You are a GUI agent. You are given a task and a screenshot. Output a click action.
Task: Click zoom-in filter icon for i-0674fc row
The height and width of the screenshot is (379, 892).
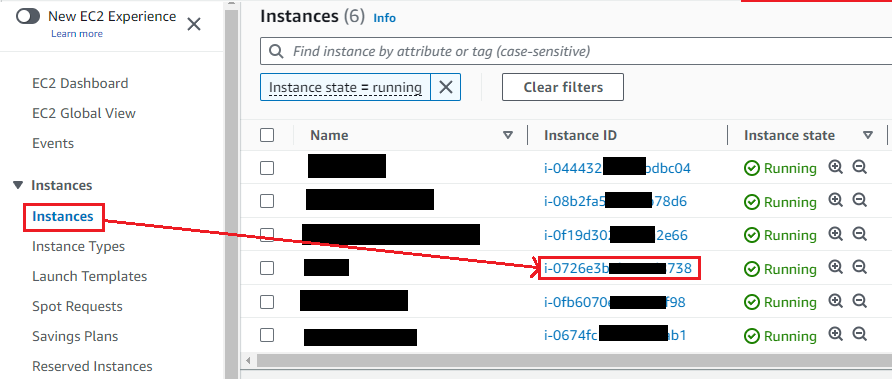(835, 334)
